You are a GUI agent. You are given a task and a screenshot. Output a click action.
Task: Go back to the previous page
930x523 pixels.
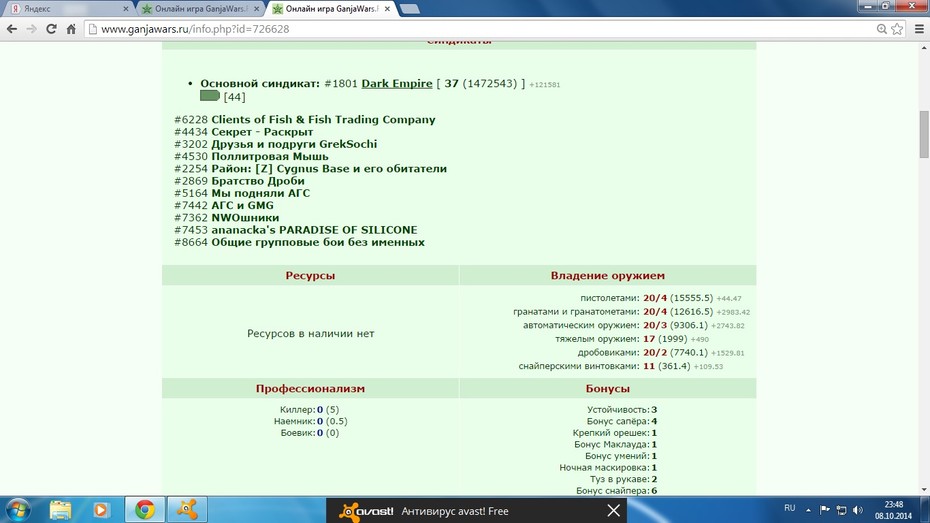pos(12,29)
